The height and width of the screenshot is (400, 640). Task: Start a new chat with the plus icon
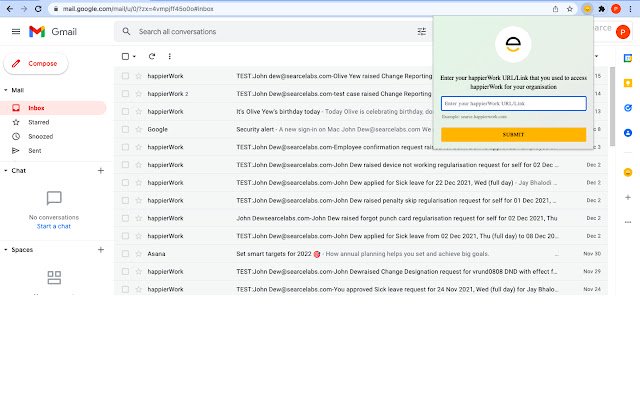pos(101,171)
